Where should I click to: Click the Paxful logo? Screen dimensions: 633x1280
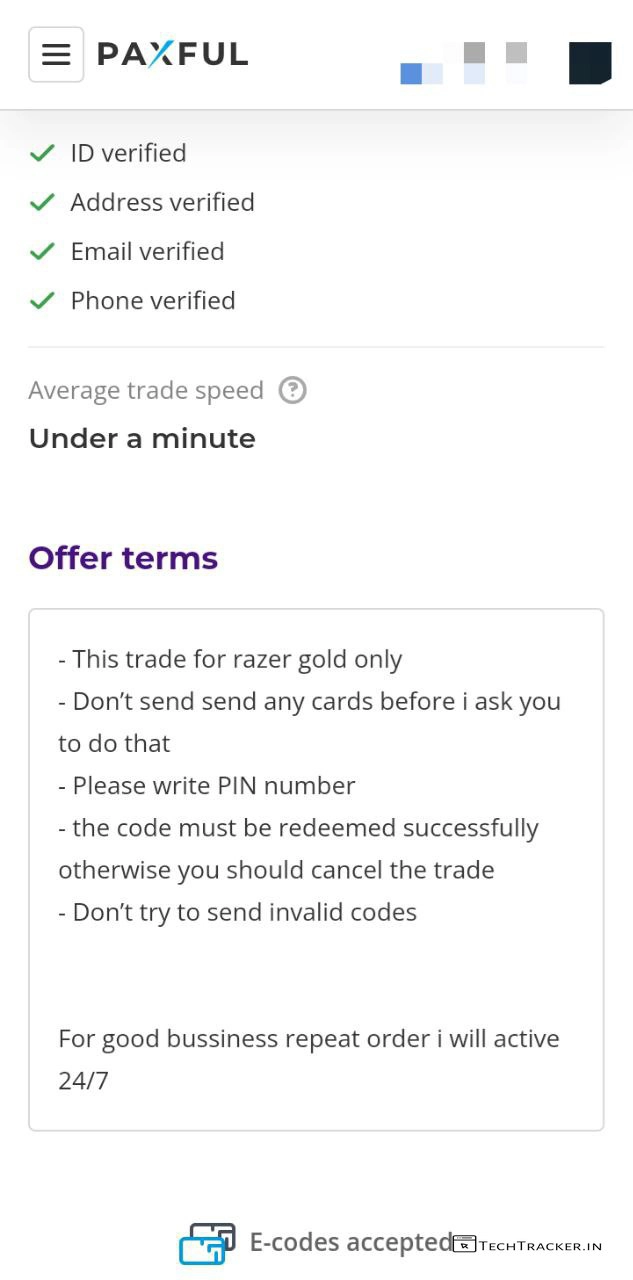tap(172, 54)
